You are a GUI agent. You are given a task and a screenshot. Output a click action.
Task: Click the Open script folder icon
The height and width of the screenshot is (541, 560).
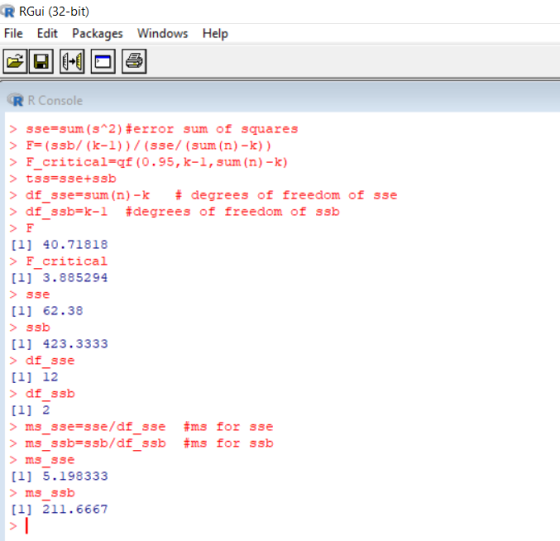15,61
